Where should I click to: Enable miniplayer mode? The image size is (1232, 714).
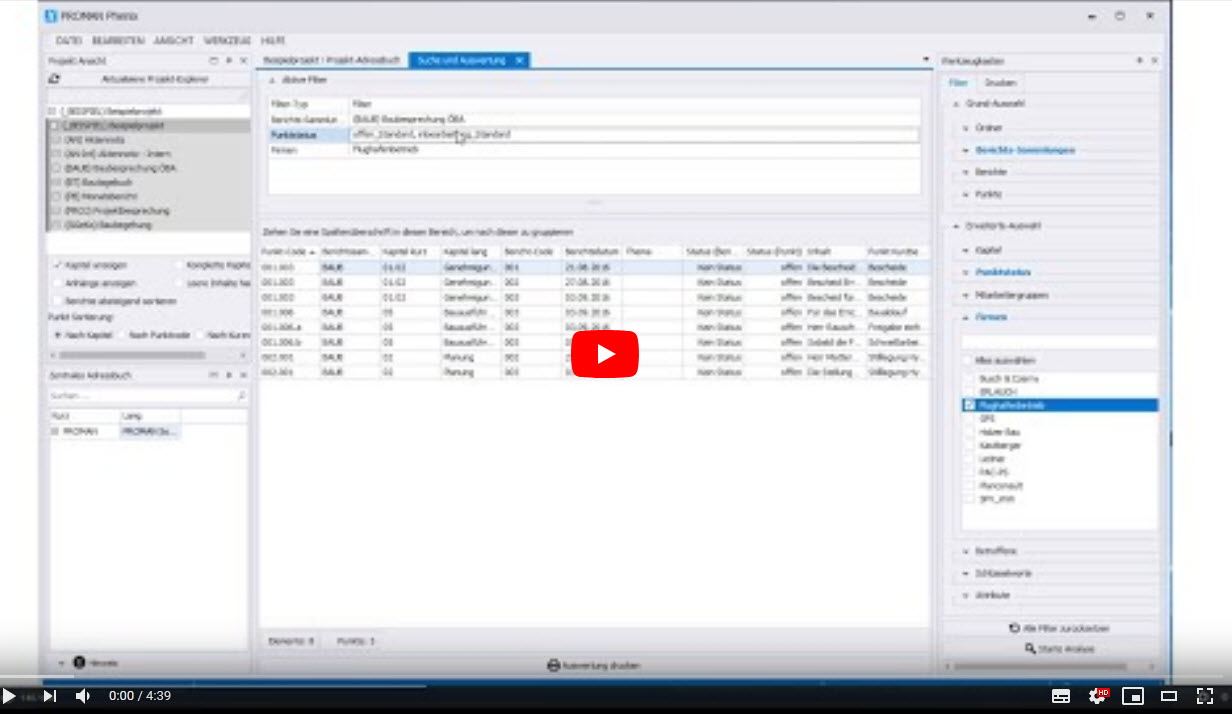click(1133, 696)
